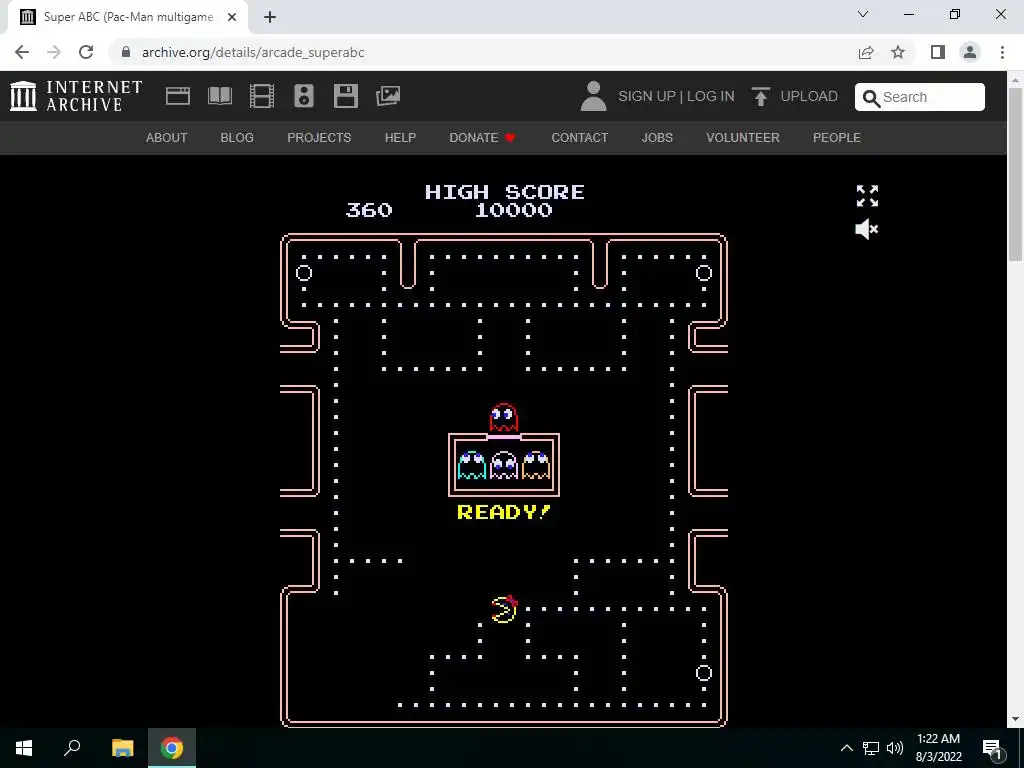
Task: Open Windows taskbar search
Action: pos(72,748)
